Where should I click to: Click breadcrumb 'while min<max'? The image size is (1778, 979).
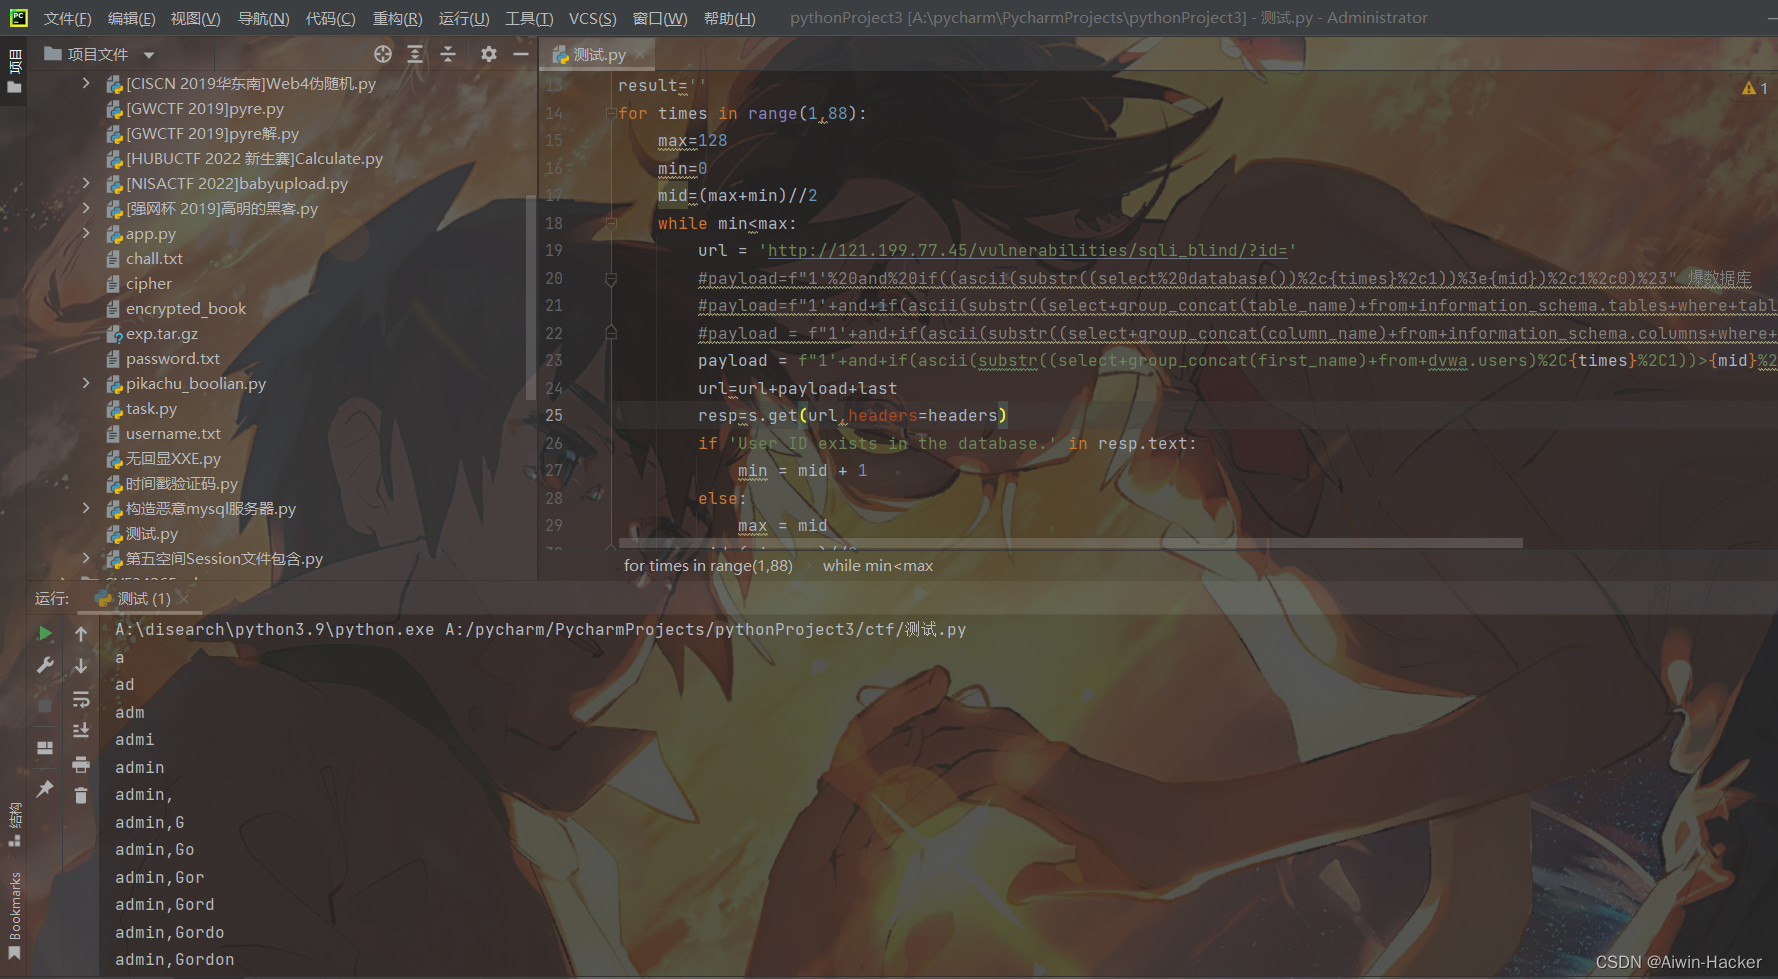(x=877, y=566)
